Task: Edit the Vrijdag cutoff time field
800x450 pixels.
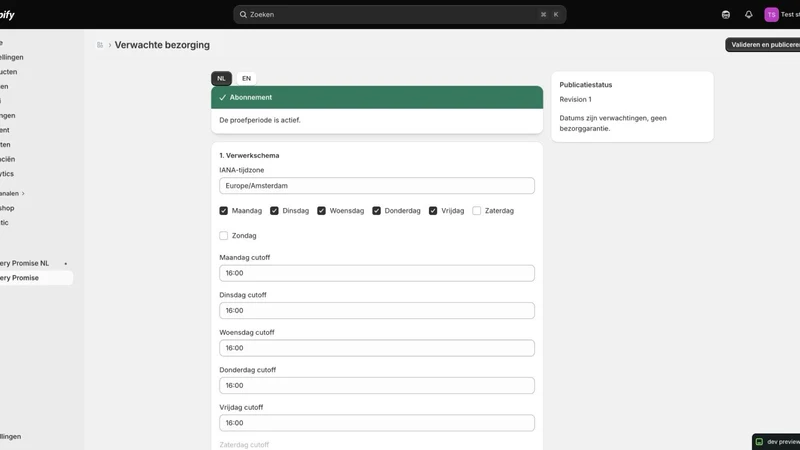Action: tap(377, 423)
